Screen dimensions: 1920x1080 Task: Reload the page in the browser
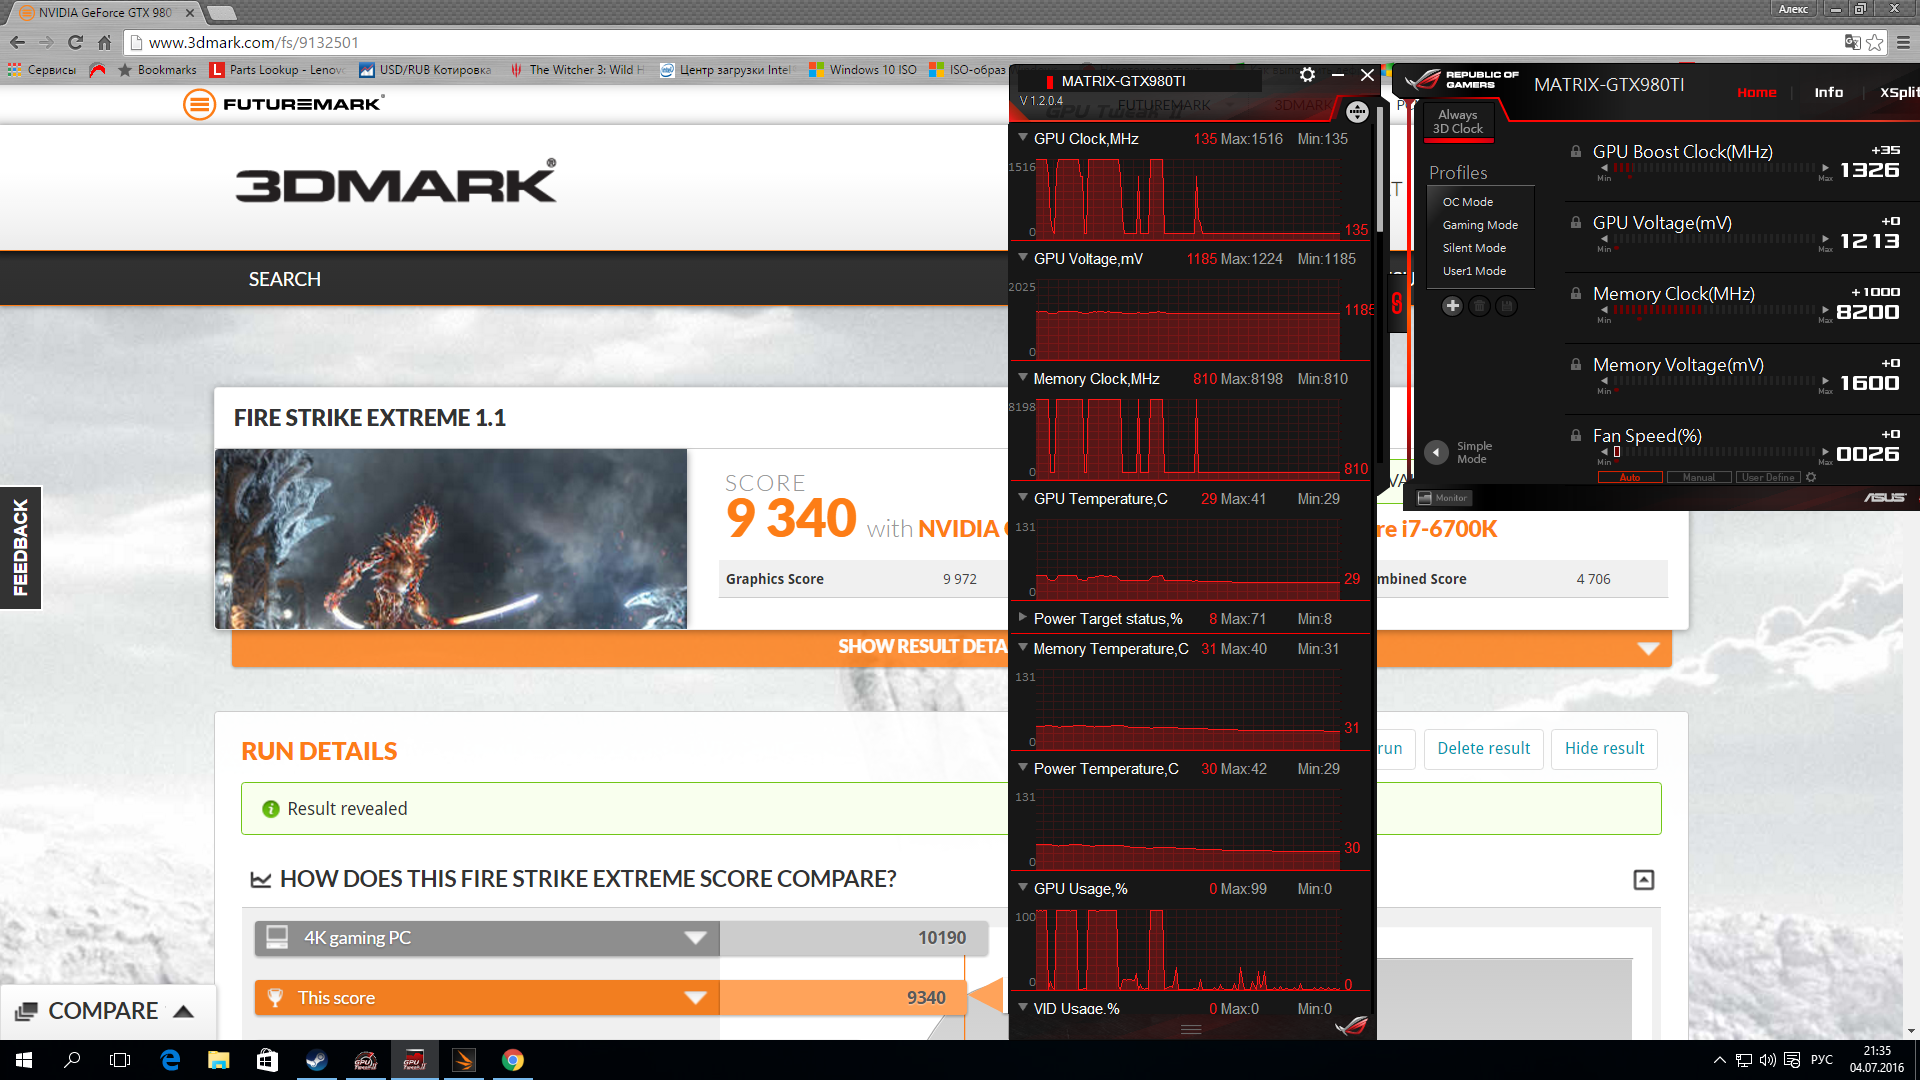[75, 42]
